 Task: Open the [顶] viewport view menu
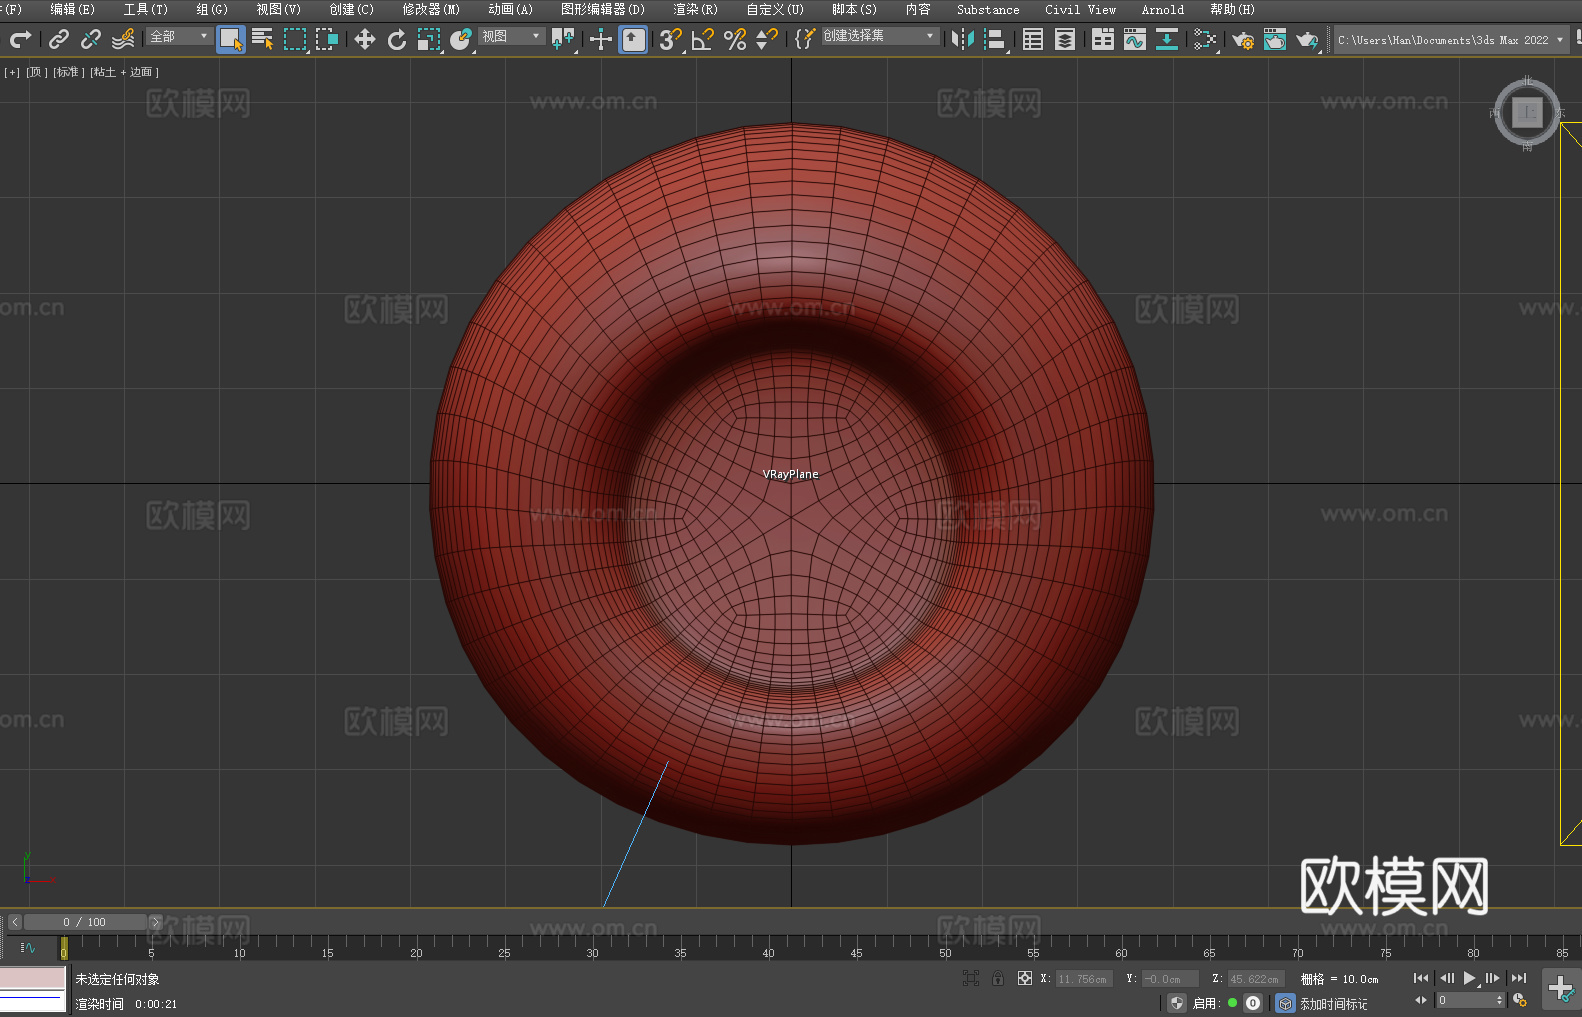tap(37, 72)
